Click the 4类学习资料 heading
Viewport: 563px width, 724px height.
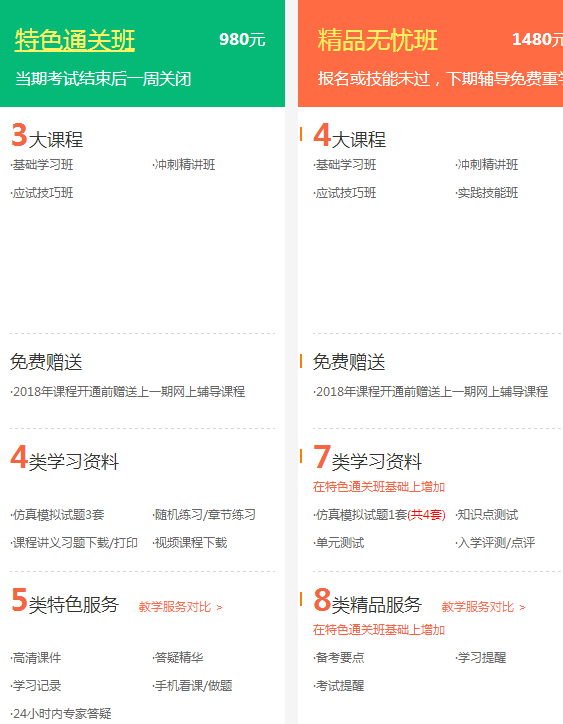point(65,458)
